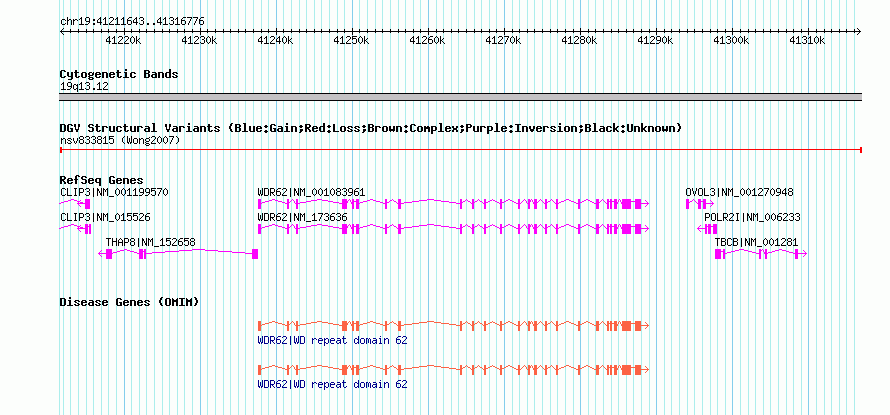The image size is (890, 415).
Task: Click the gray 19q13.12 cytogenetic band bar
Action: point(460,97)
